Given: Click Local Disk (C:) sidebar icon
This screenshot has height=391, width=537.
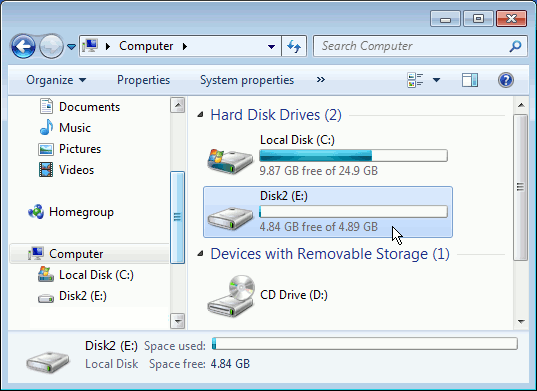Looking at the screenshot, I should pyautogui.click(x=46, y=274).
